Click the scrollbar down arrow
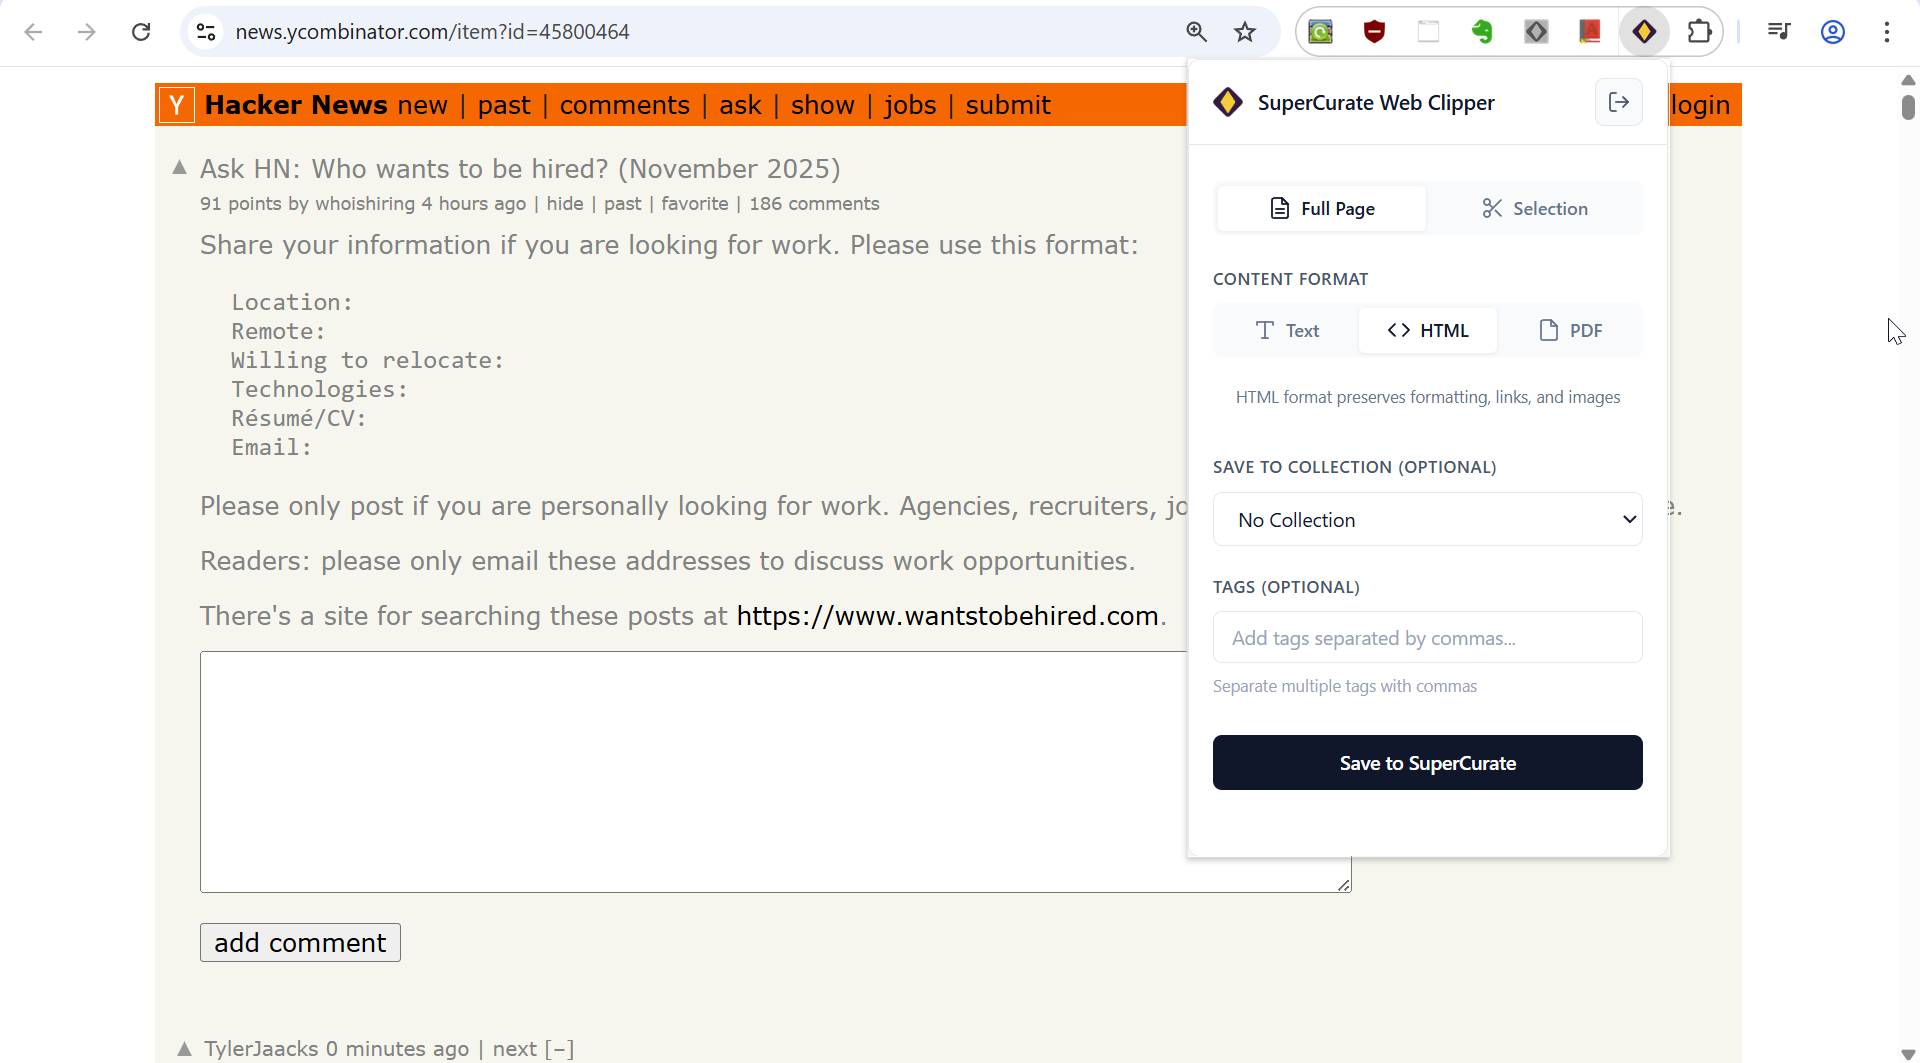 click(1908, 1054)
